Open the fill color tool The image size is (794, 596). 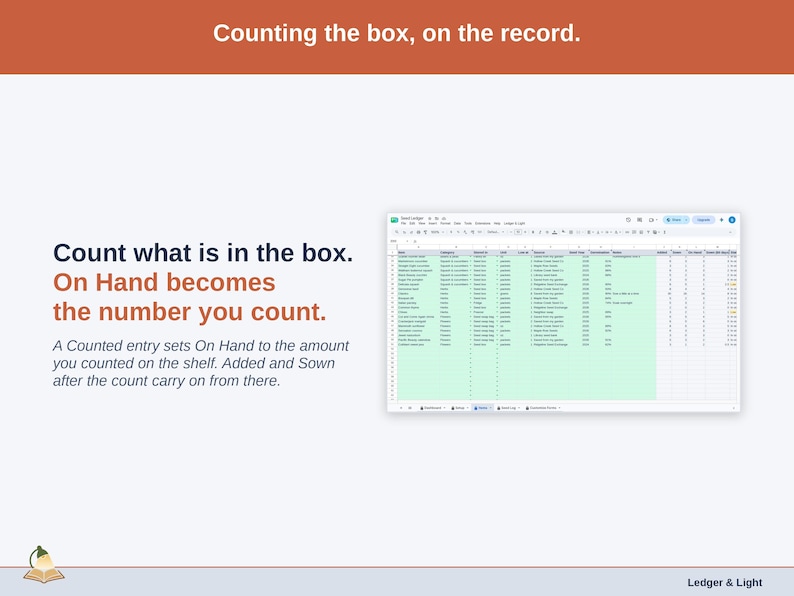pyautogui.click(x=563, y=232)
